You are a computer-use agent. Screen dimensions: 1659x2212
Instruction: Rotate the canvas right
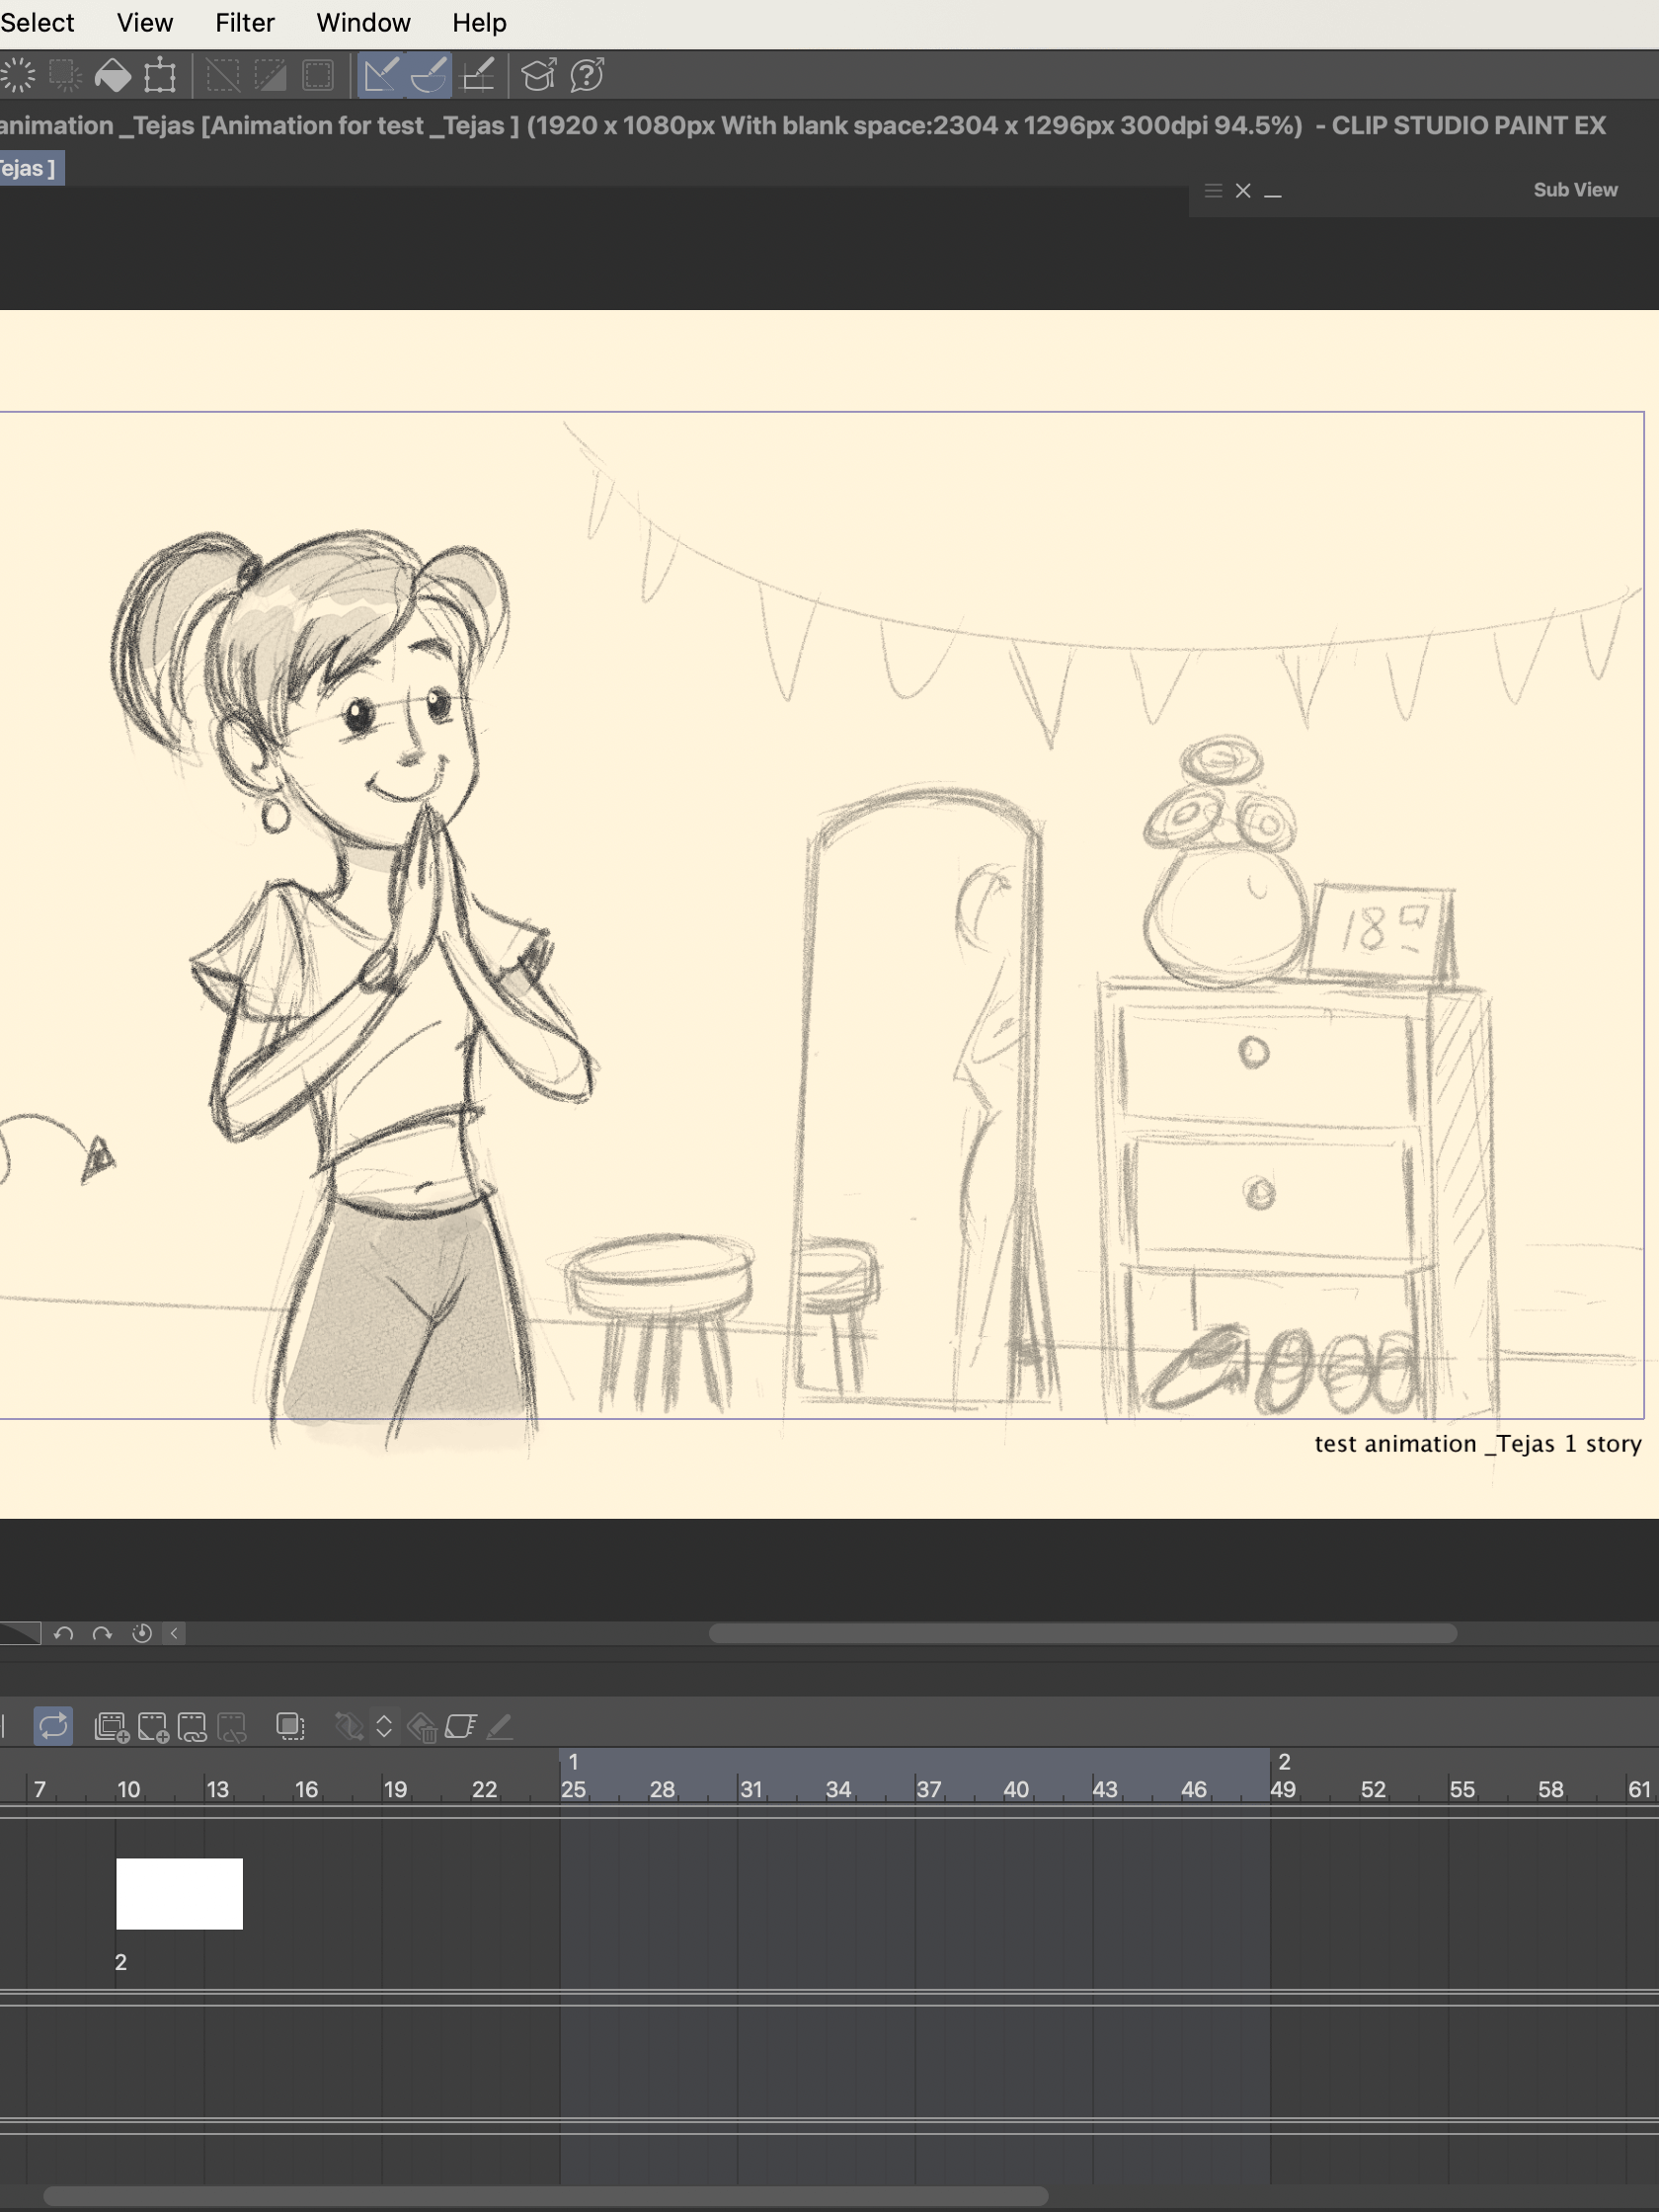(102, 1633)
